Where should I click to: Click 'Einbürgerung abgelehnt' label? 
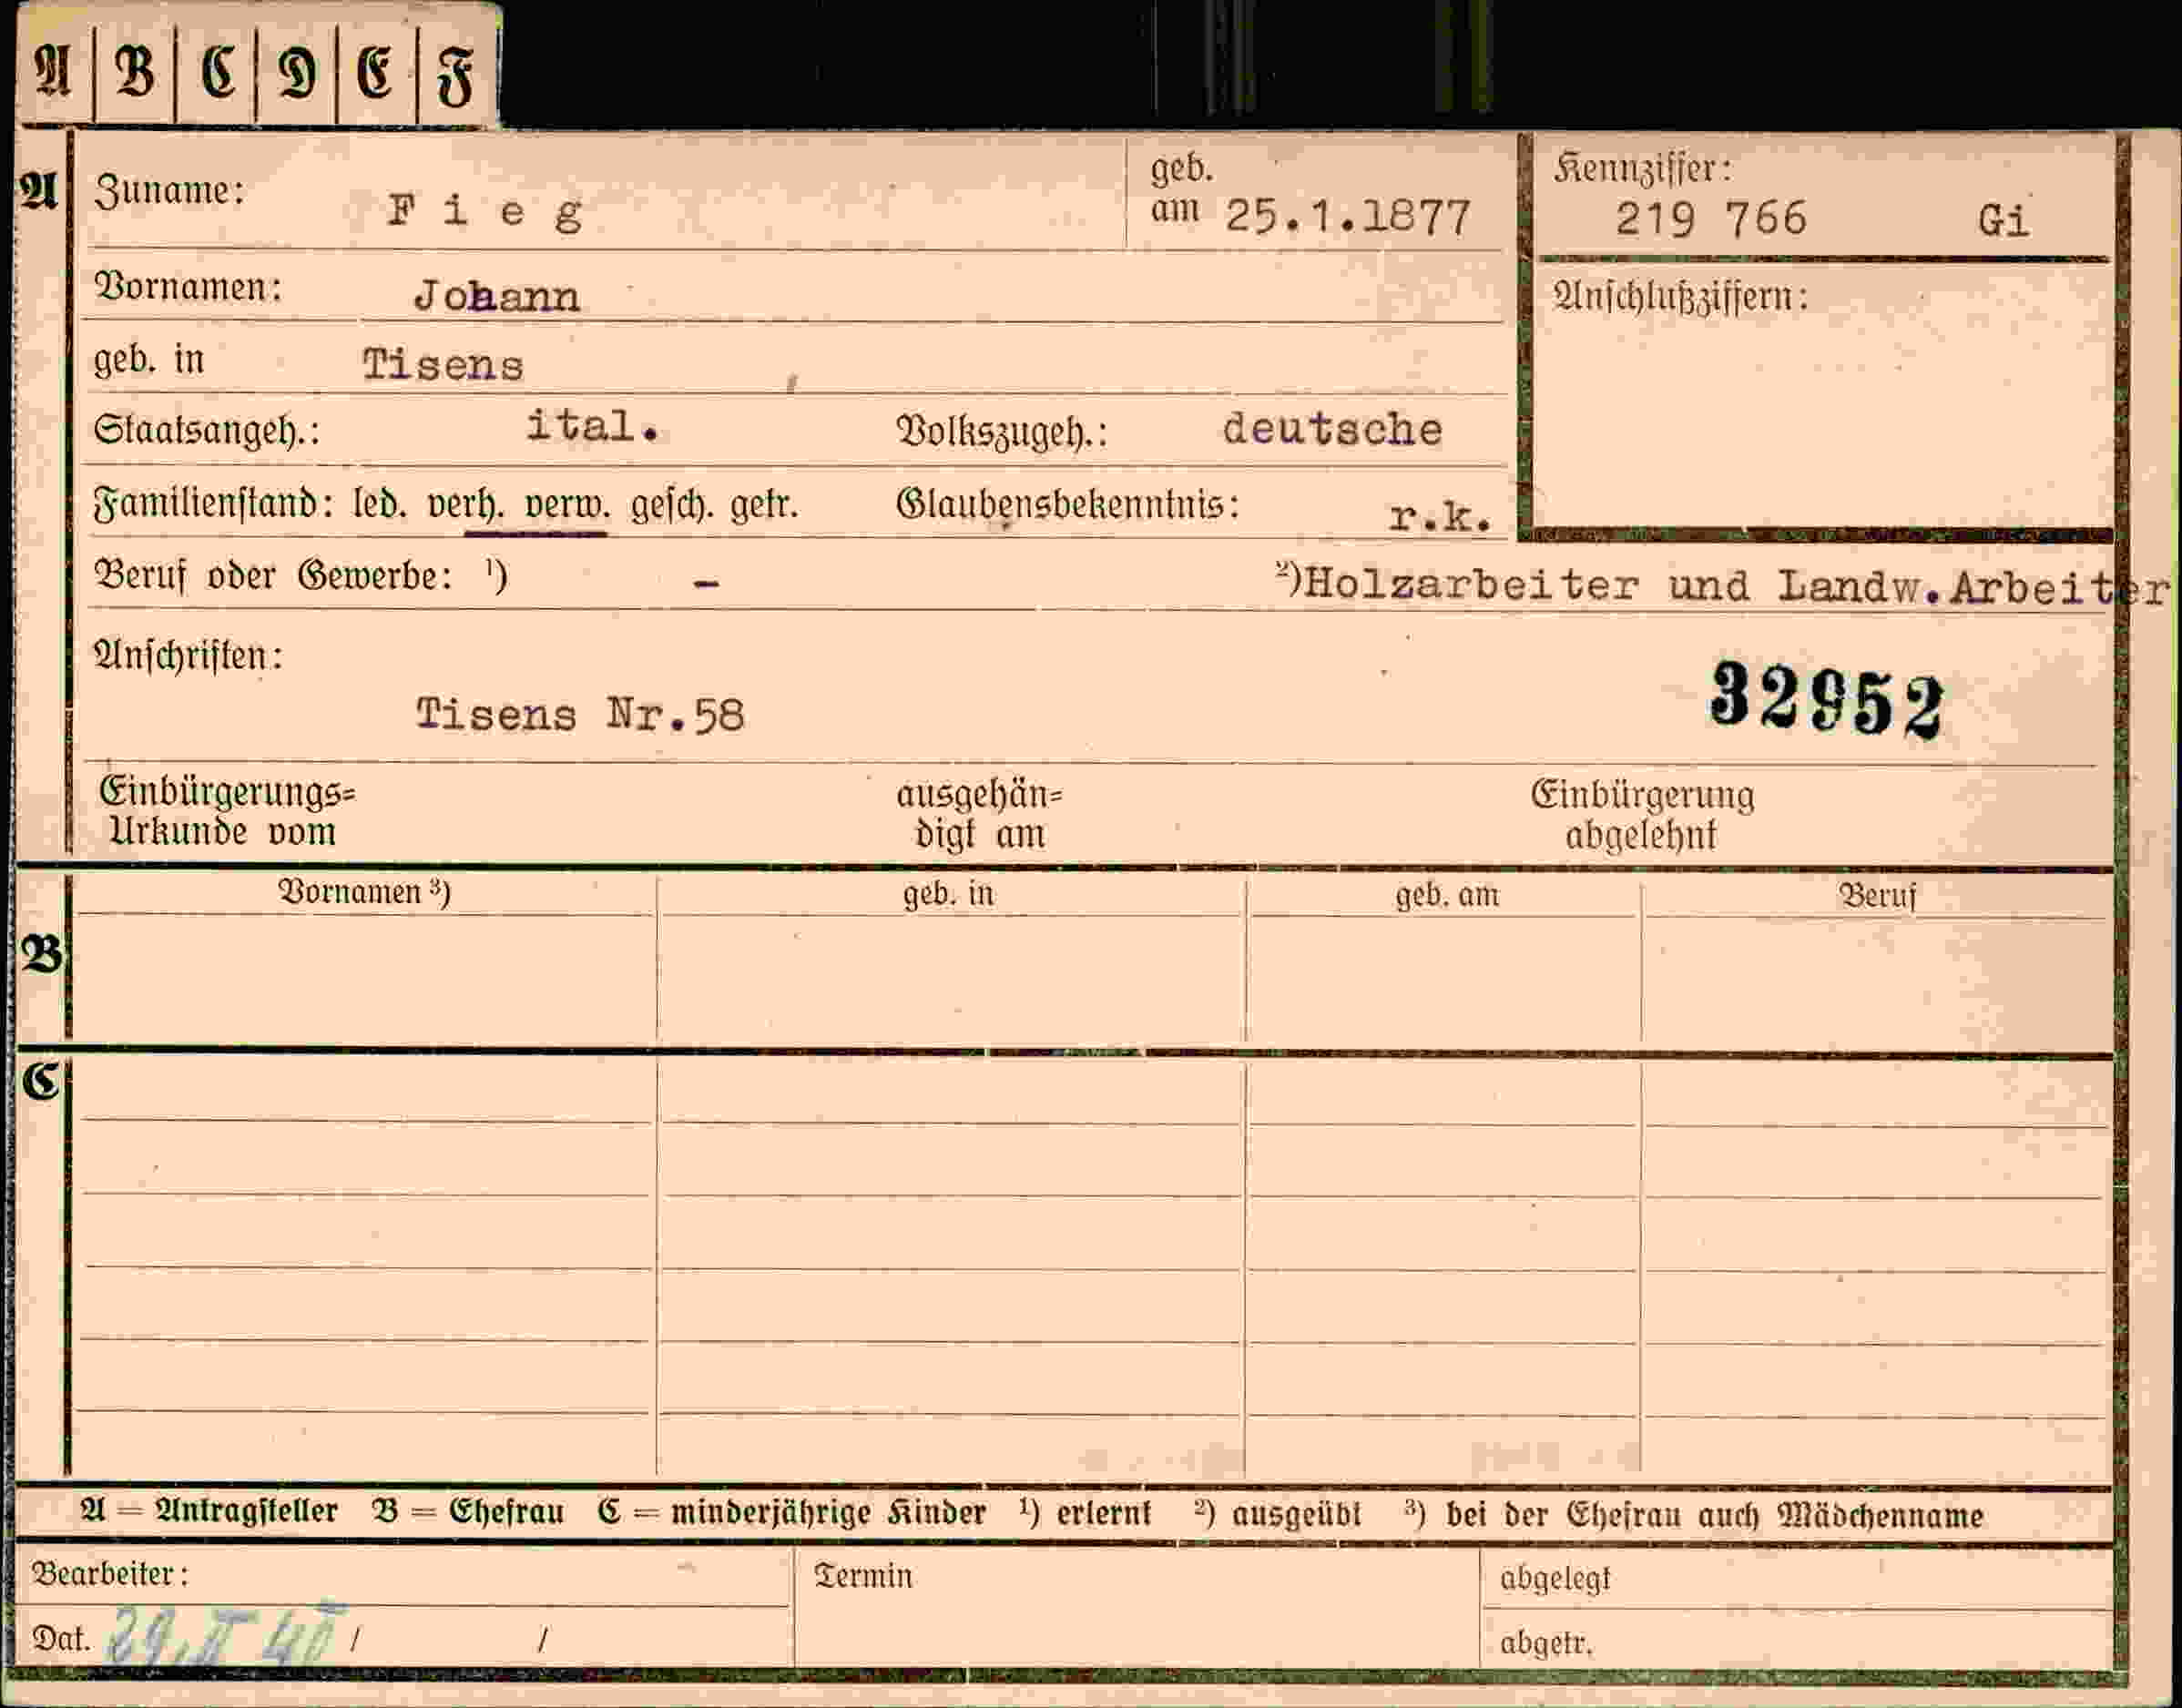(x=1642, y=815)
